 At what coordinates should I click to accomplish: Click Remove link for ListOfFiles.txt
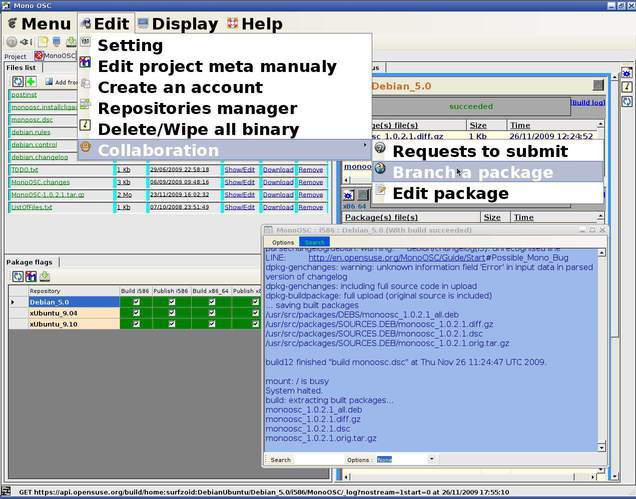(x=311, y=207)
